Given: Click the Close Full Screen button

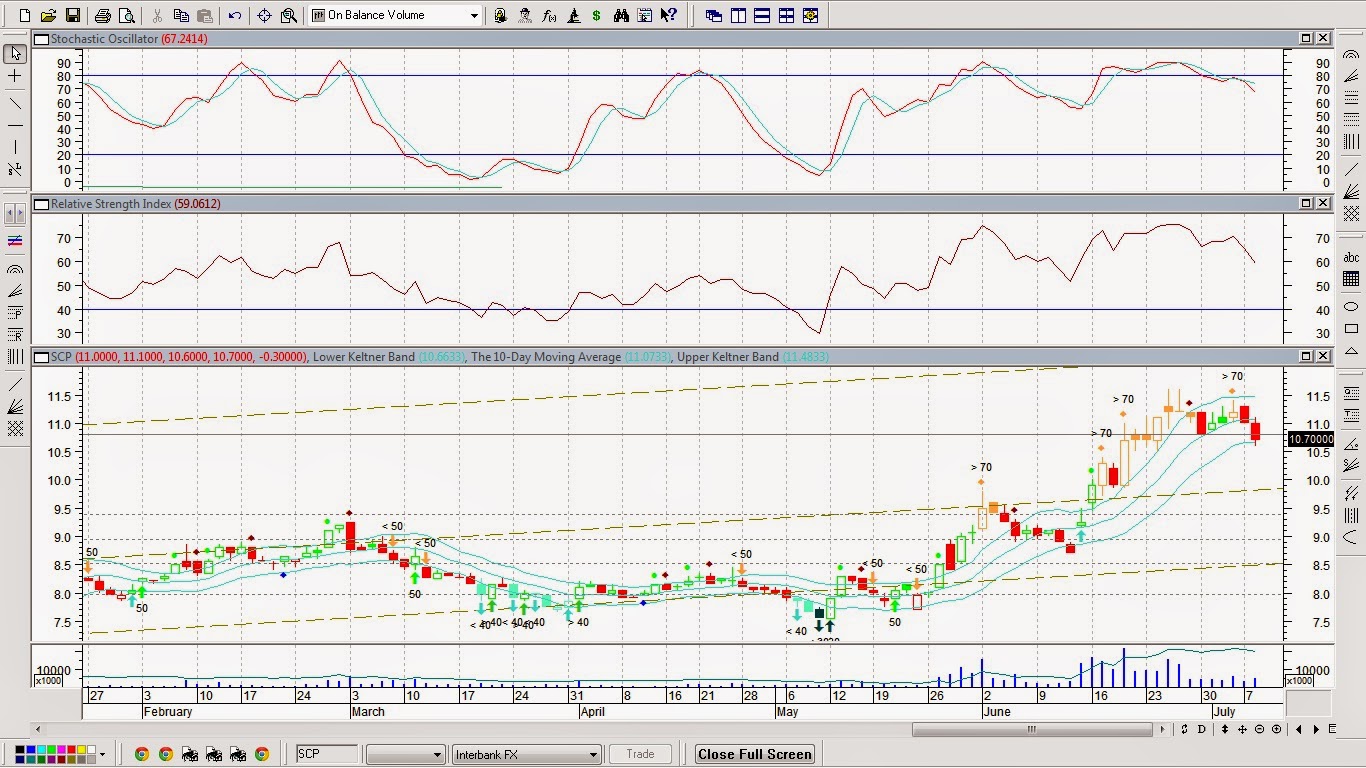Looking at the screenshot, I should [x=755, y=754].
